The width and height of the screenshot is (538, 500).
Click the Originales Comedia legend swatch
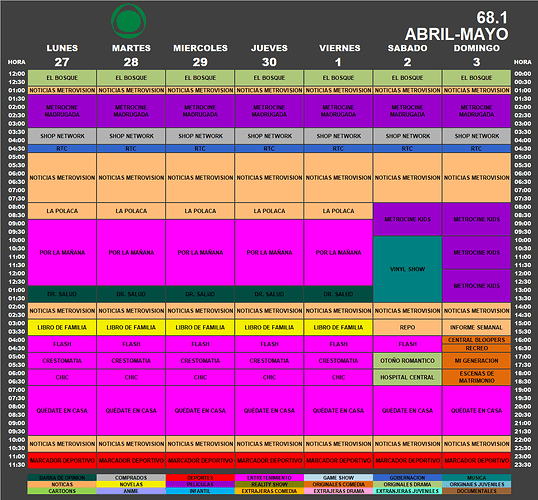pos(339,484)
